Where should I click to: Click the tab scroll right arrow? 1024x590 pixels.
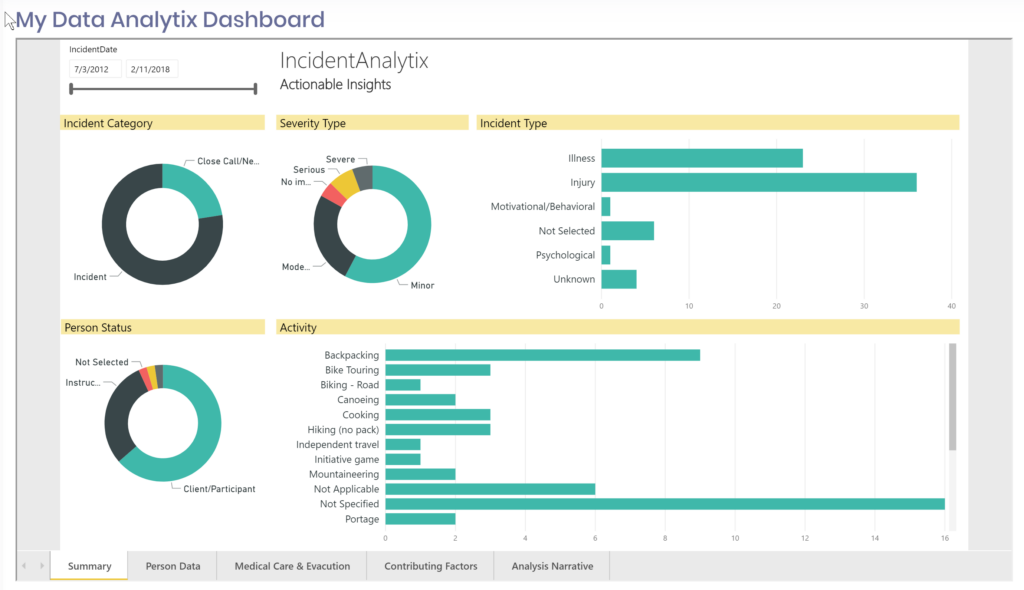pos(41,566)
